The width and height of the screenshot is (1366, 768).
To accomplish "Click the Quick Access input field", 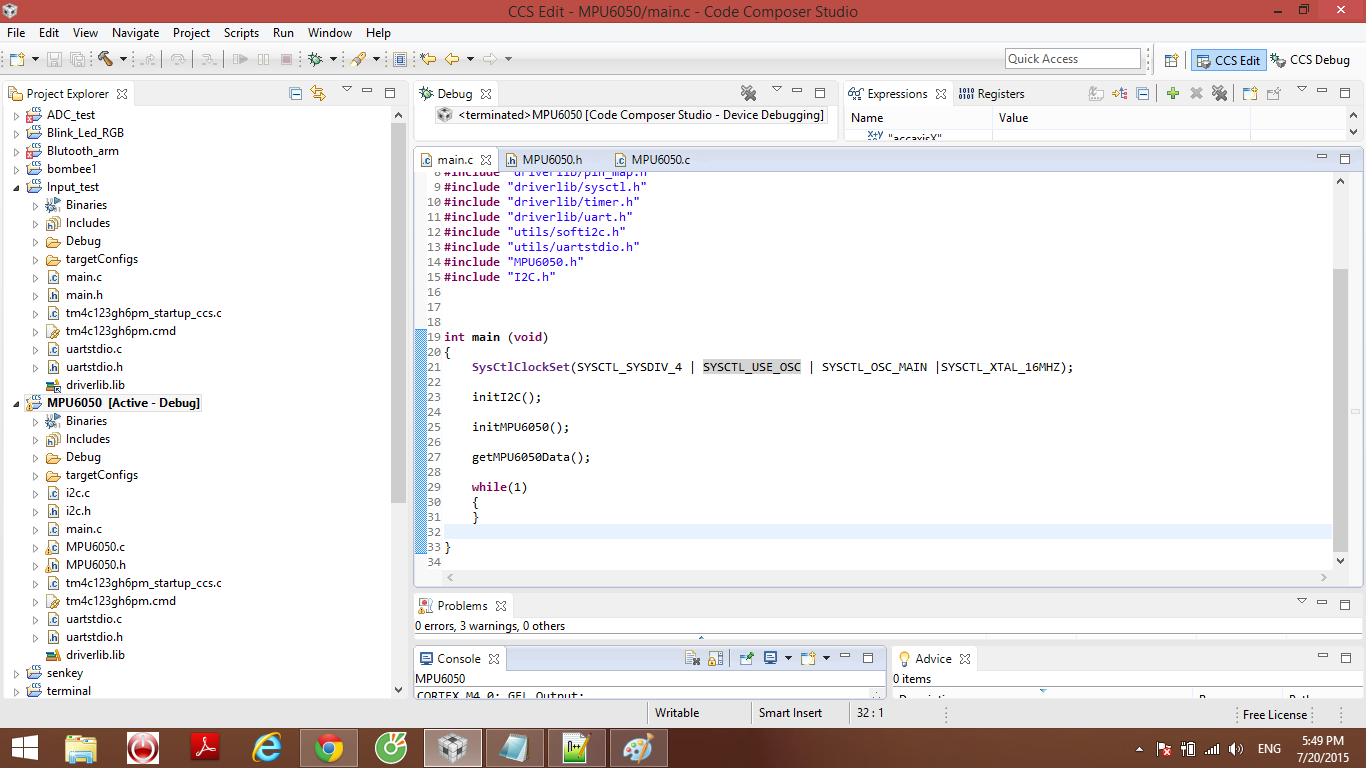I will pyautogui.click(x=1072, y=59).
